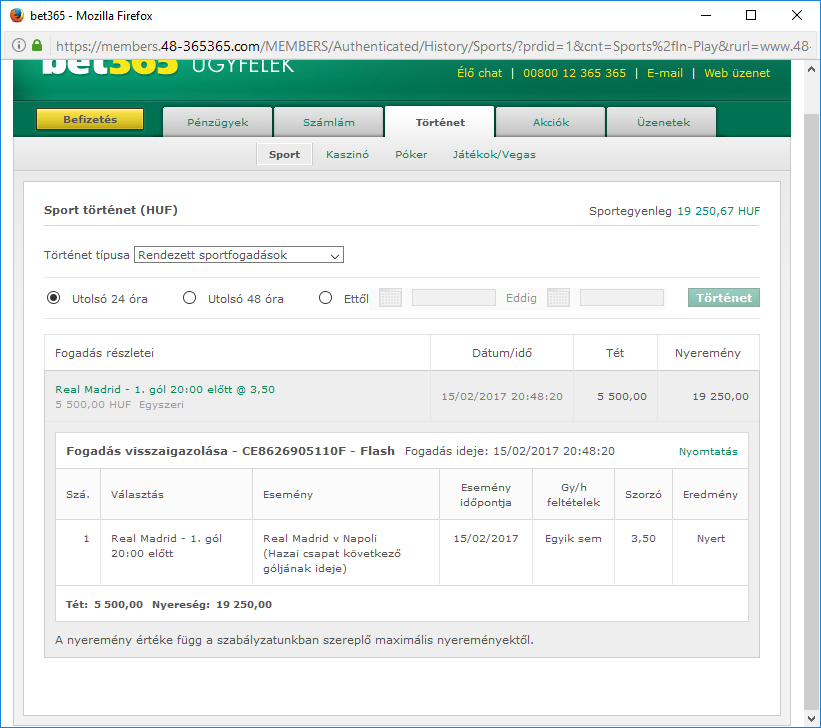Image resolution: width=821 pixels, height=728 pixels.
Task: Open the Kaszinó history sub-tab
Action: [347, 155]
